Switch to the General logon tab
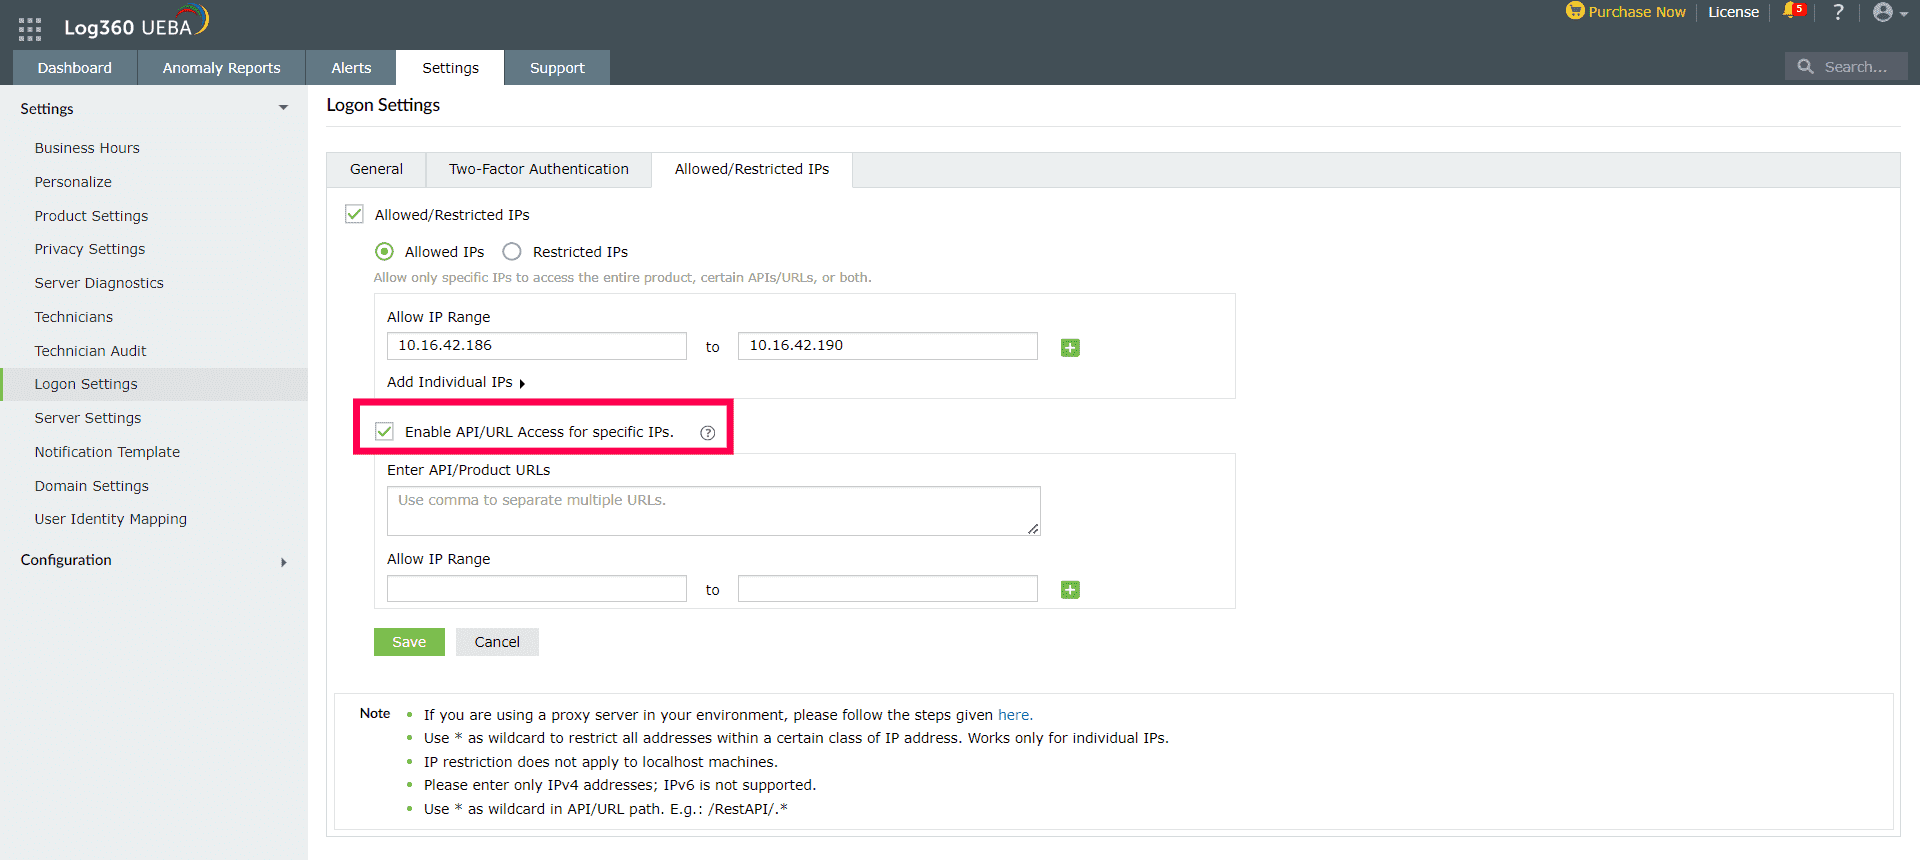1920x860 pixels. pos(376,169)
